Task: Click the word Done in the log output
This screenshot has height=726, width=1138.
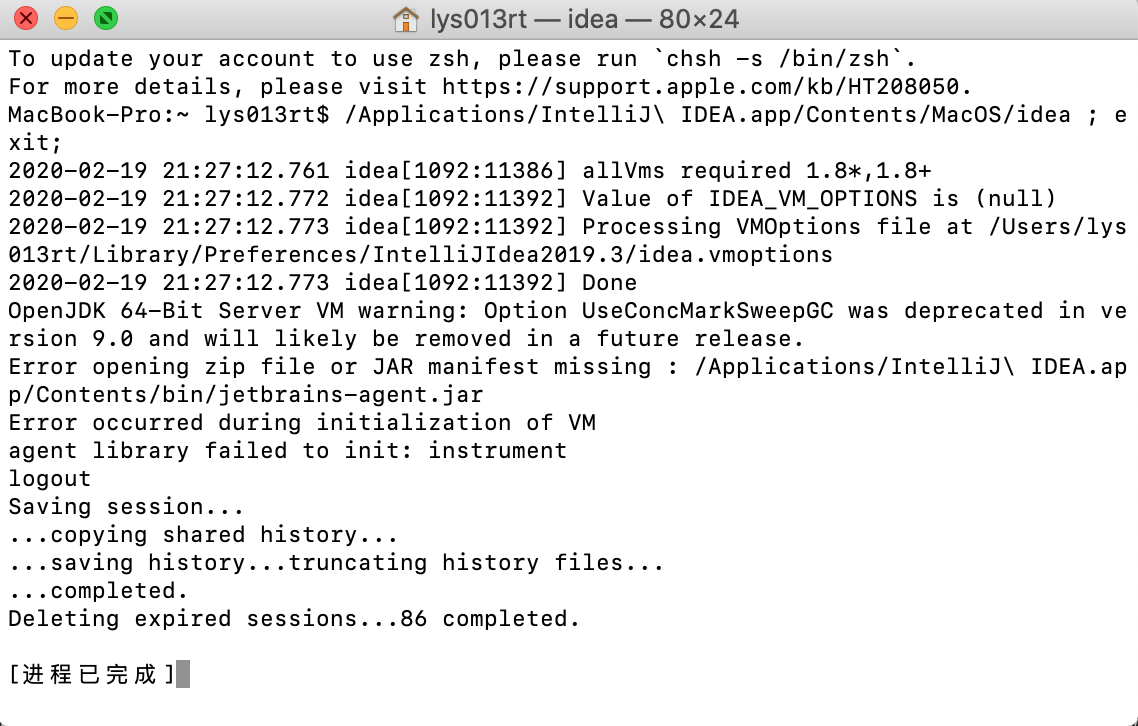Action: coord(610,283)
